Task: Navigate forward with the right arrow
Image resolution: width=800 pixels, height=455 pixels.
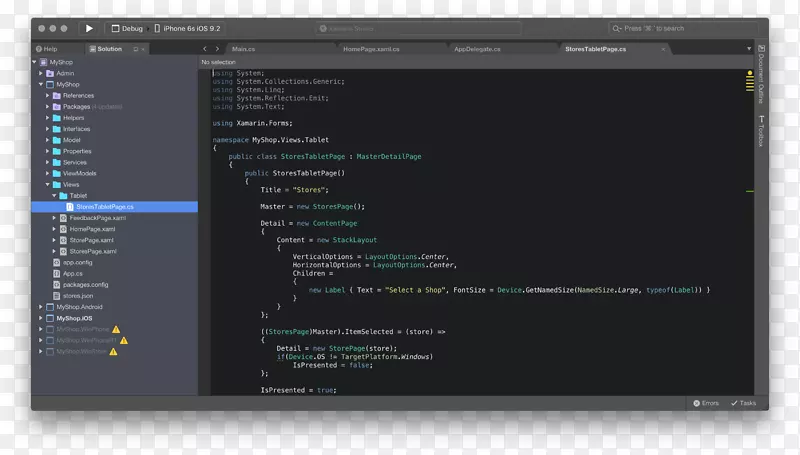Action: [x=217, y=49]
